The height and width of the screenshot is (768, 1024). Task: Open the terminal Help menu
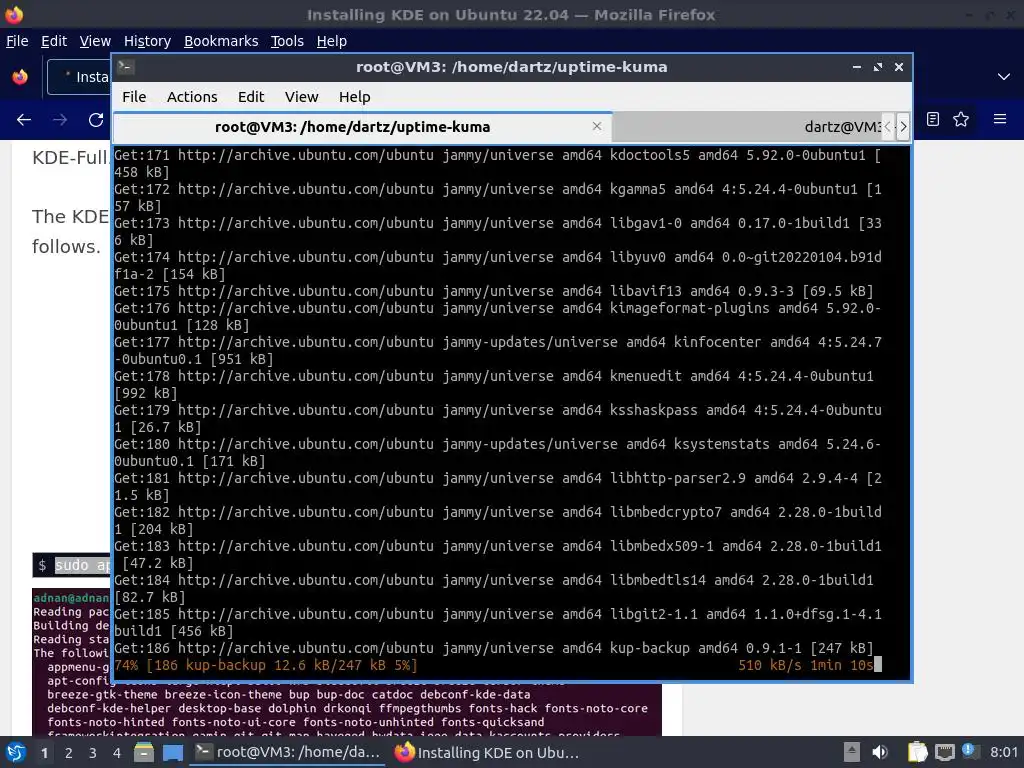[355, 97]
